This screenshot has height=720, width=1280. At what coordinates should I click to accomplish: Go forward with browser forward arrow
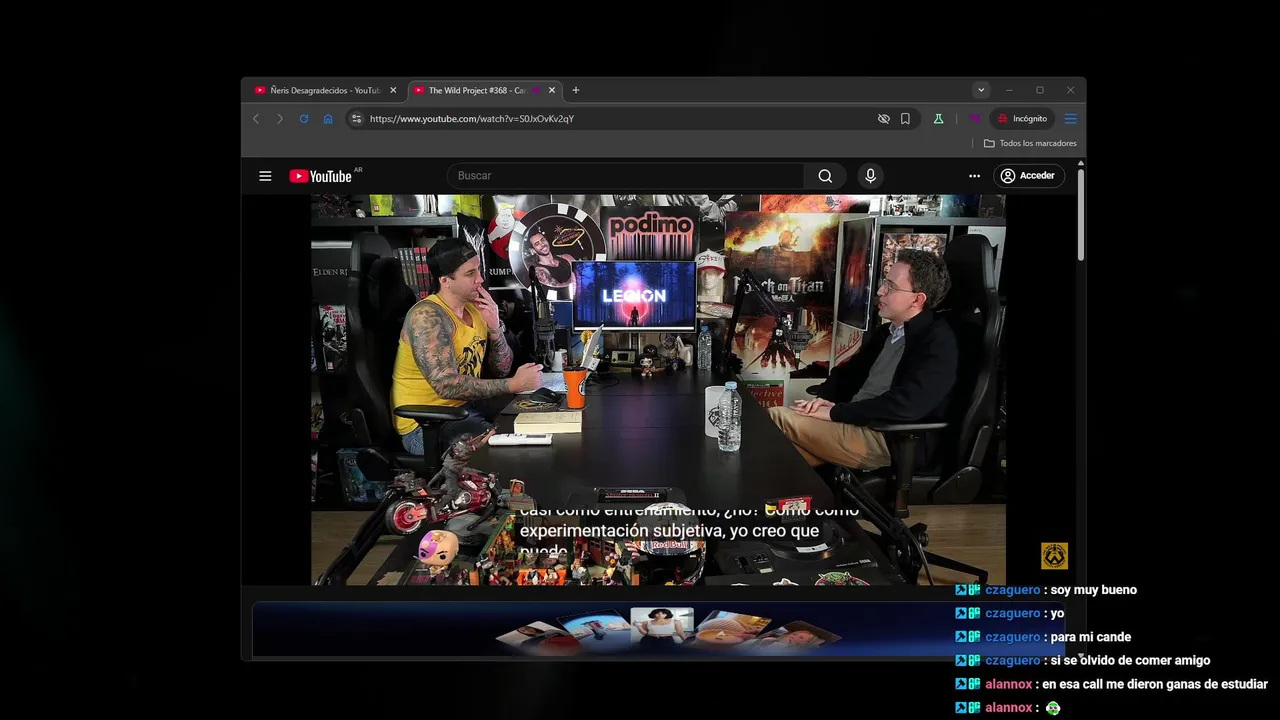[x=280, y=119]
